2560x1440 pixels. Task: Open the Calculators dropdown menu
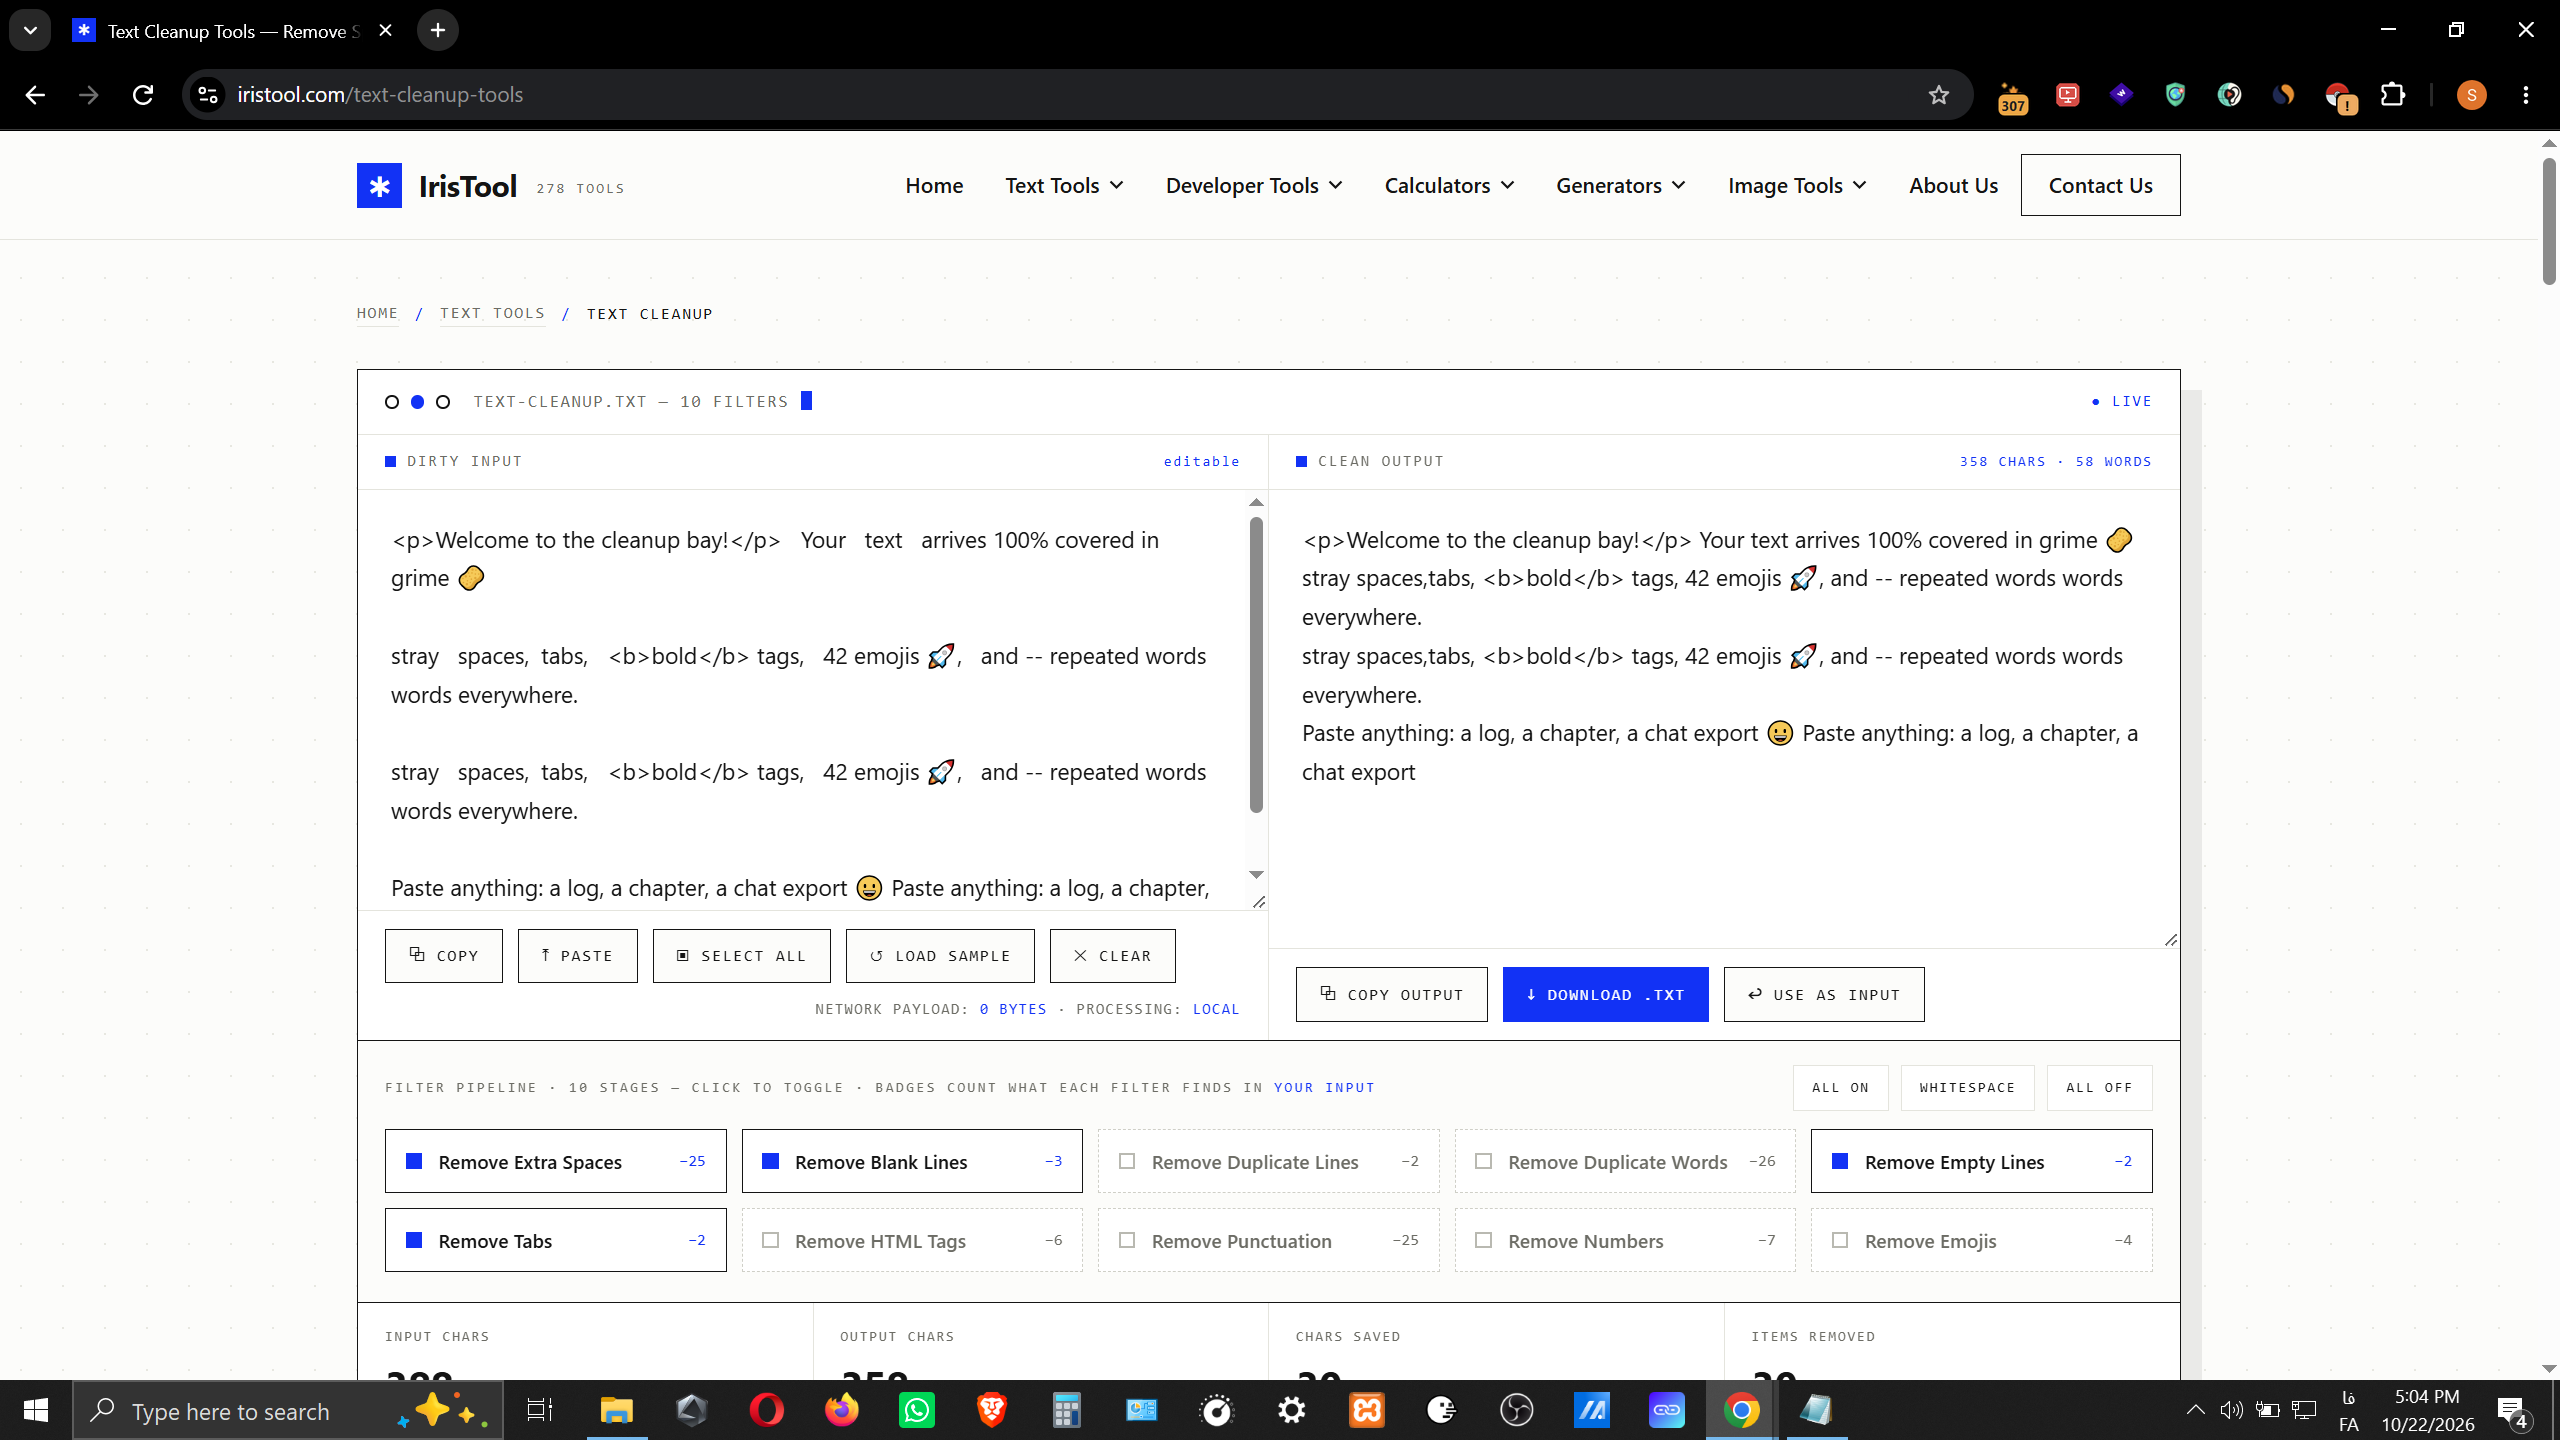coord(1449,186)
